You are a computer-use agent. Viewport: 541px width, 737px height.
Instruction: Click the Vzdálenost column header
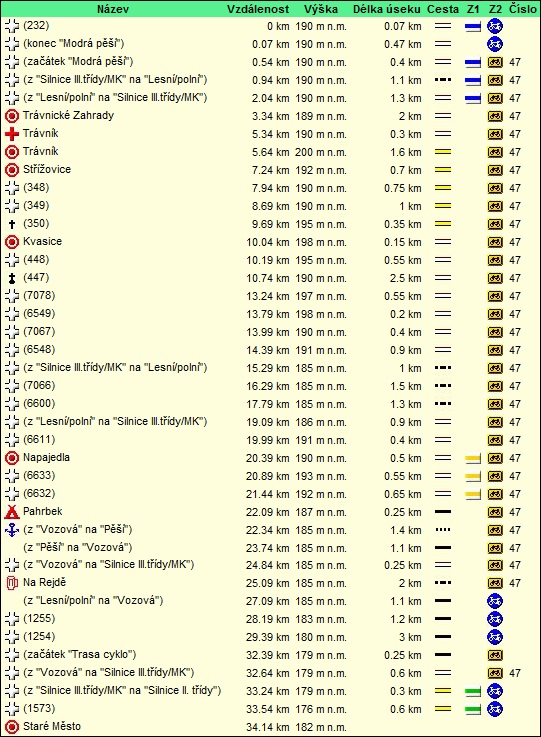258,9
